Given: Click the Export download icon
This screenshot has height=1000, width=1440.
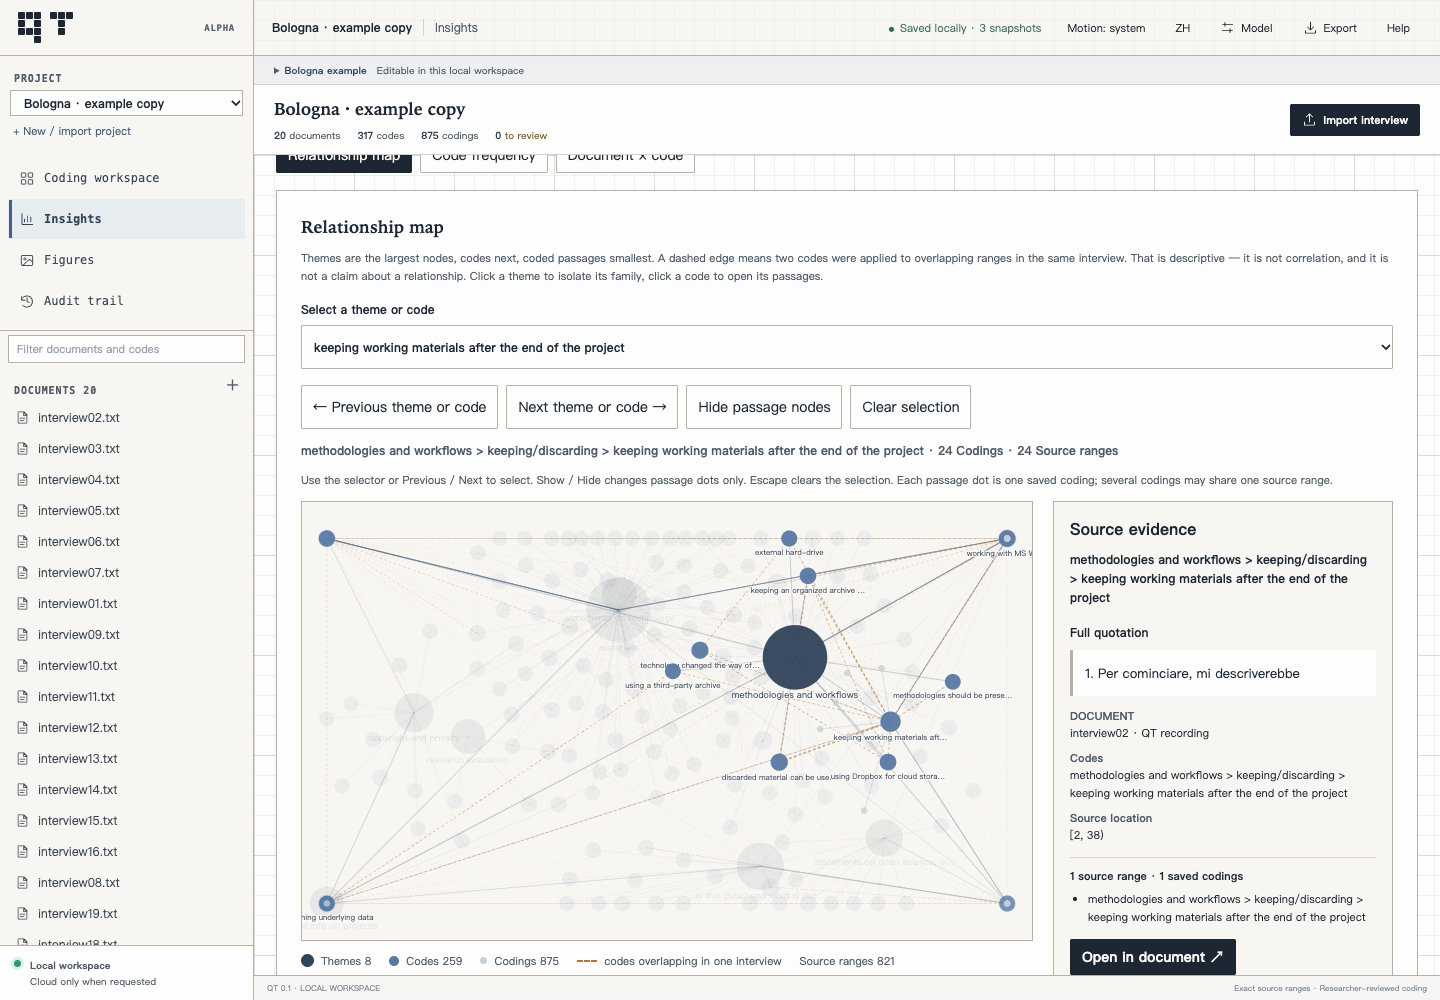Looking at the screenshot, I should coord(1310,28).
